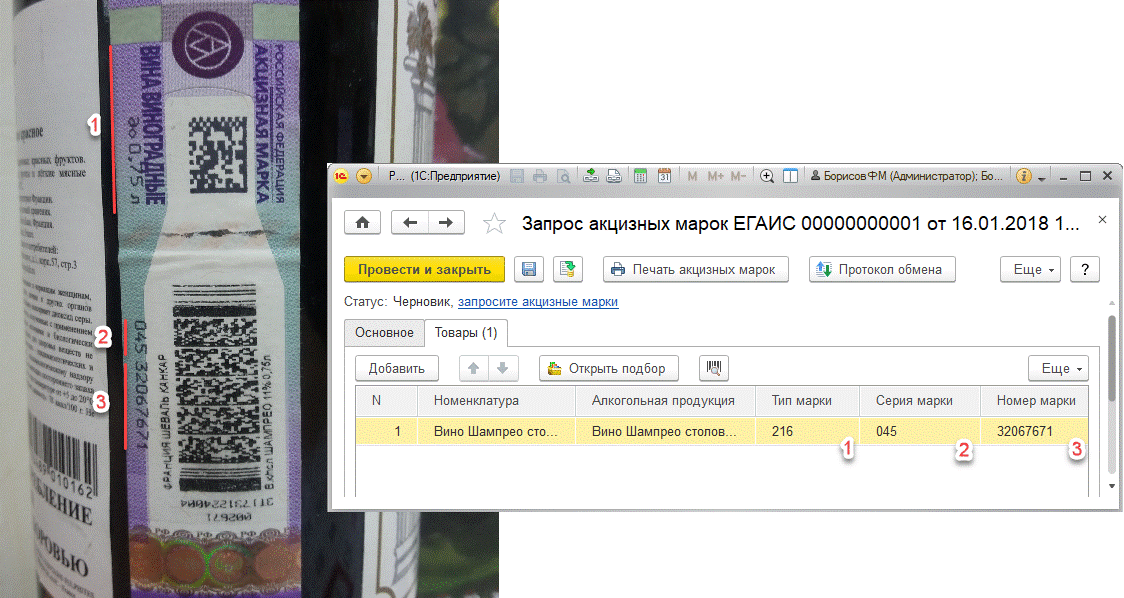Click the post document icon button
The image size is (1124, 598).
coord(568,270)
